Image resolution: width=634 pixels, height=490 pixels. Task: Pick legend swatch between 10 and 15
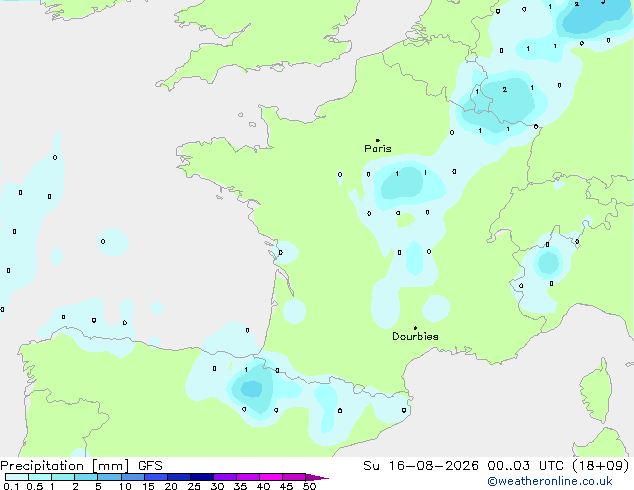[x=132, y=477]
